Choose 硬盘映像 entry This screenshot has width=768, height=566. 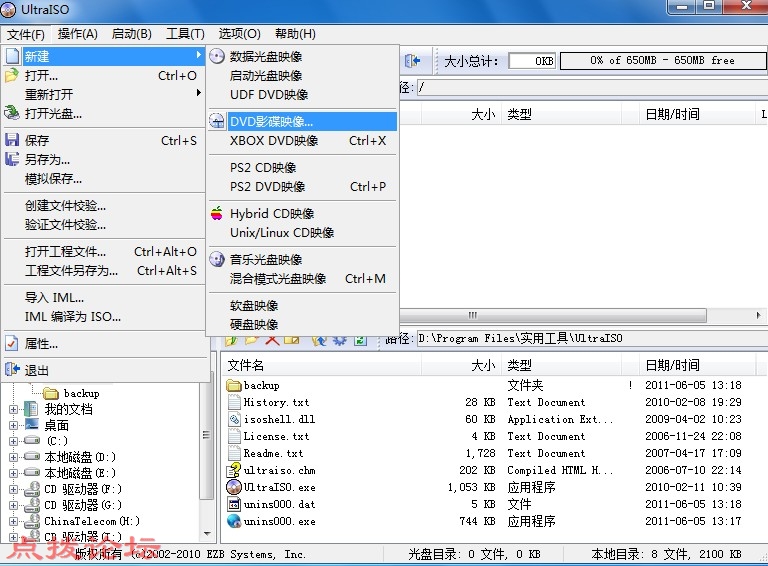[x=303, y=324]
